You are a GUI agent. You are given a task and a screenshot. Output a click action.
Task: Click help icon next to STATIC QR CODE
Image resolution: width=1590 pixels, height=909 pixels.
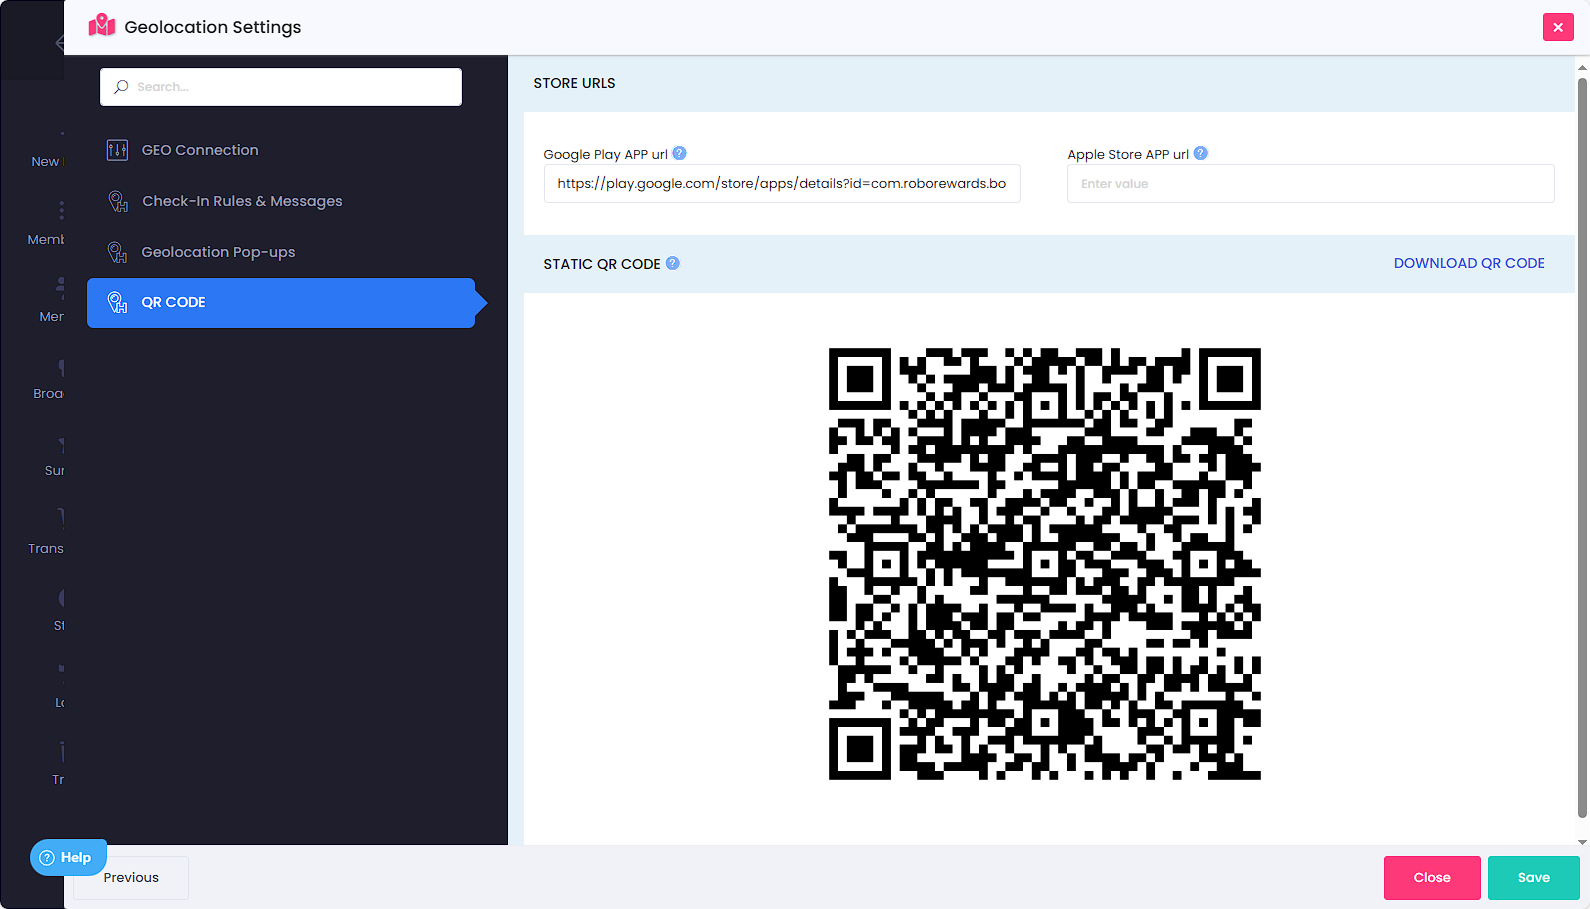click(672, 263)
